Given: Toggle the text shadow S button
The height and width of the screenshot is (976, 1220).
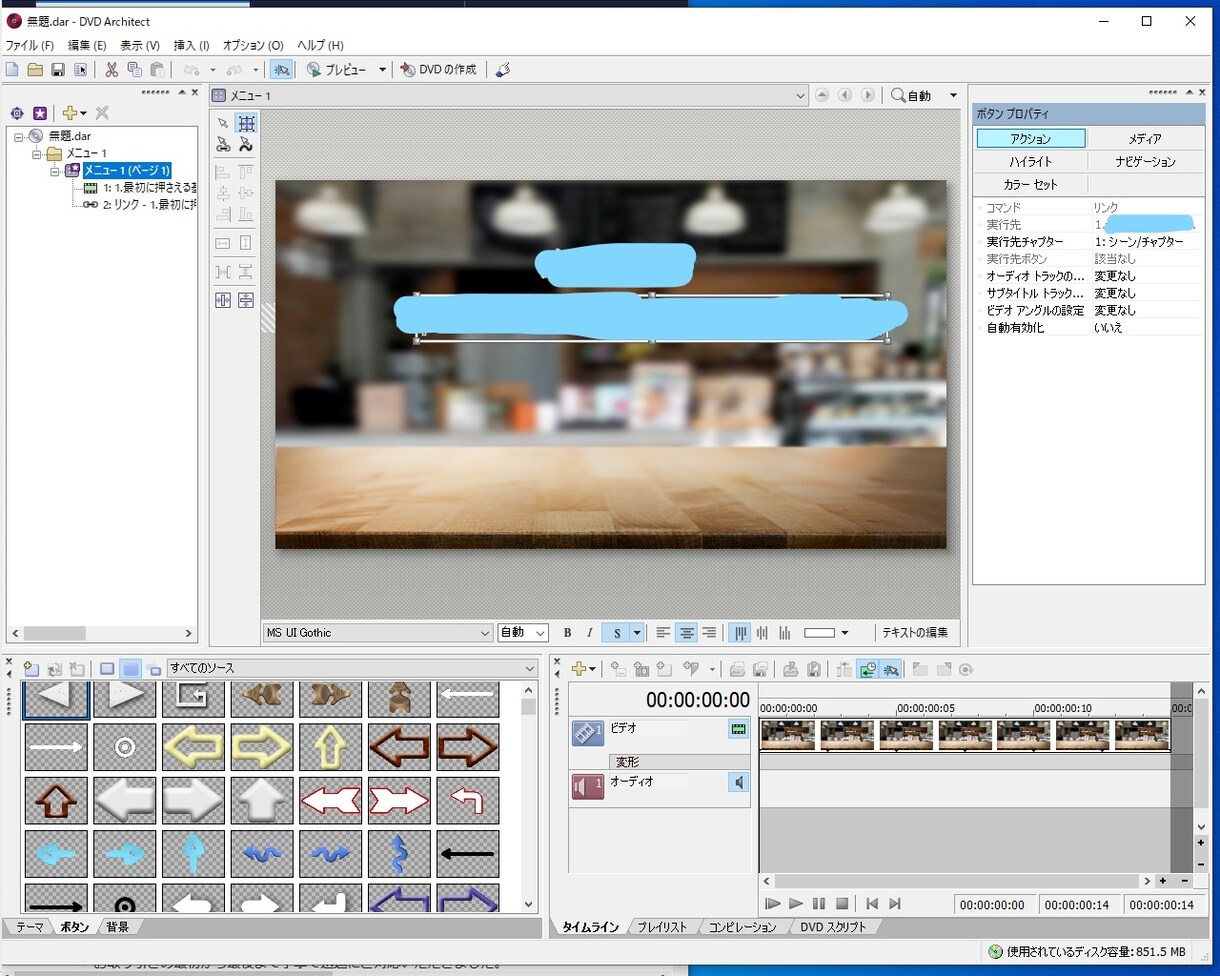Looking at the screenshot, I should 617,633.
